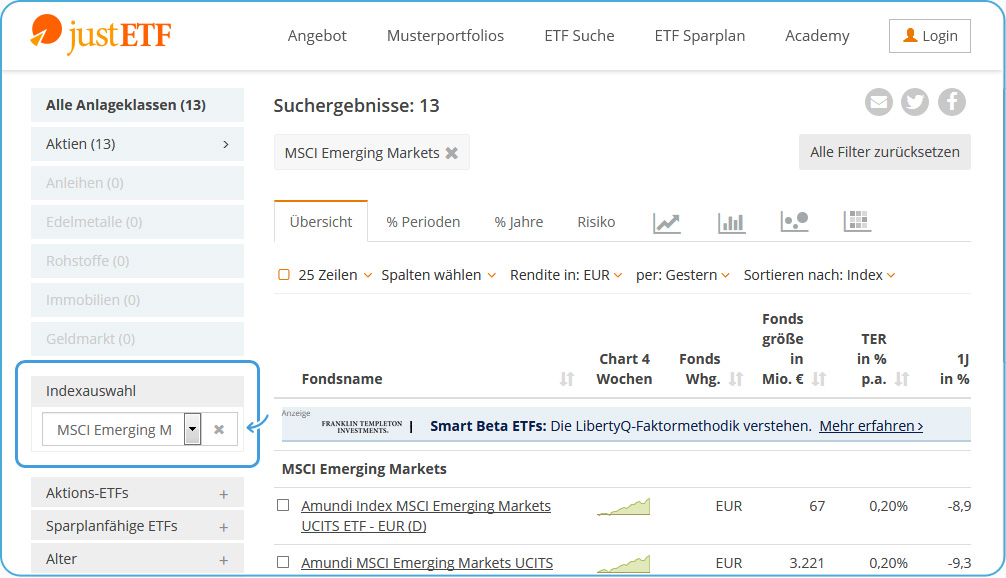Screen dimensions: 1006x578
Task: Open the ETF Suche menu
Action: click(x=579, y=36)
